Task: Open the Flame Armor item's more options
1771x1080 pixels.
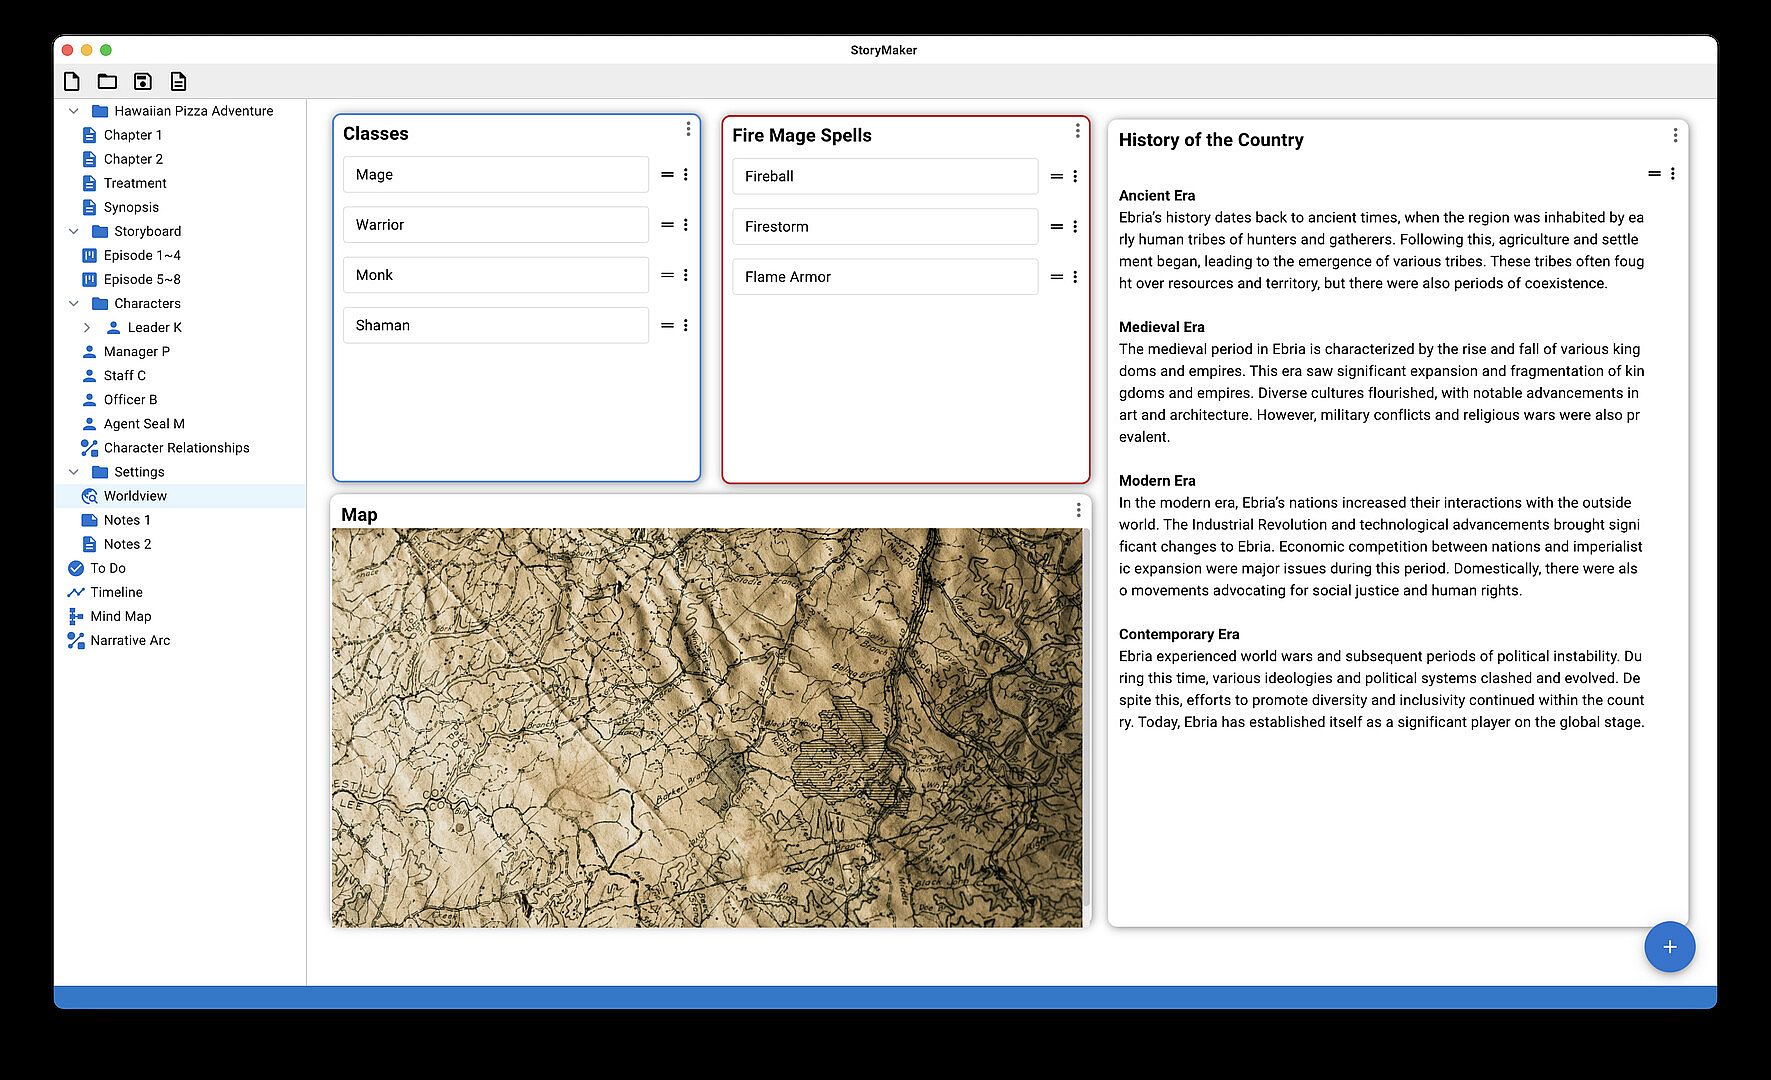Action: coord(1075,277)
